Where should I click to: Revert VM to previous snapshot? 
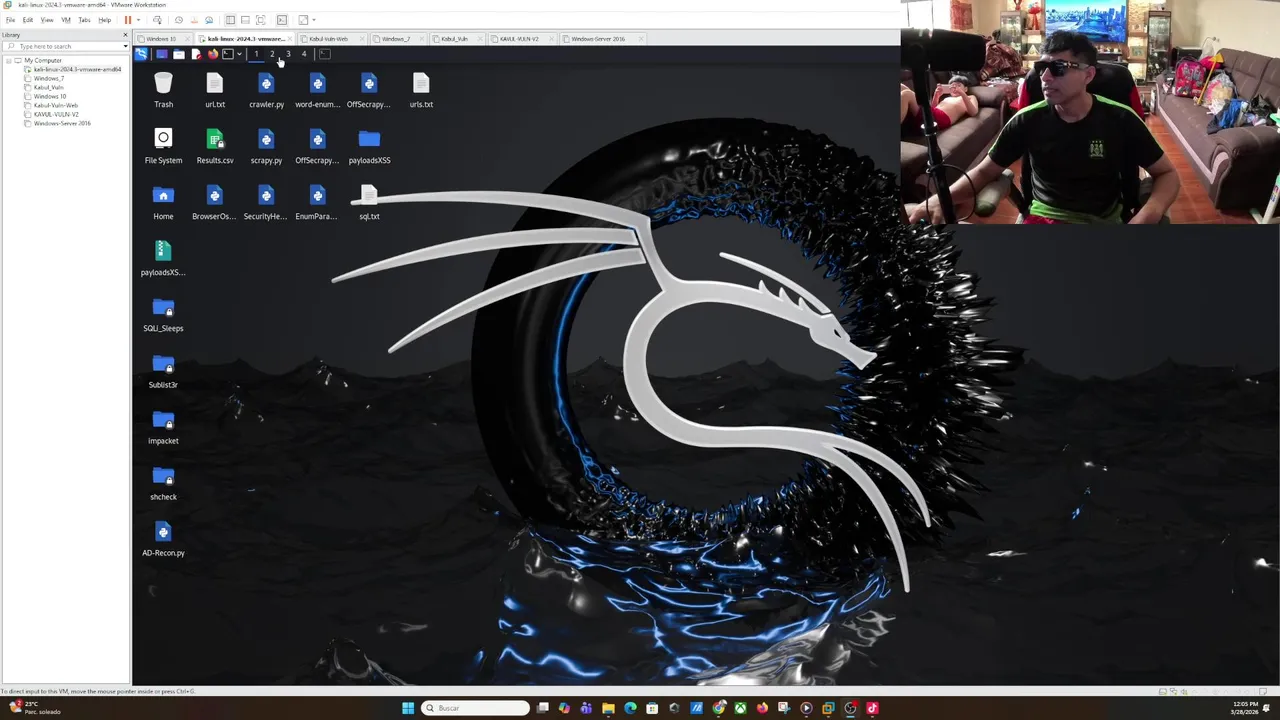195,20
